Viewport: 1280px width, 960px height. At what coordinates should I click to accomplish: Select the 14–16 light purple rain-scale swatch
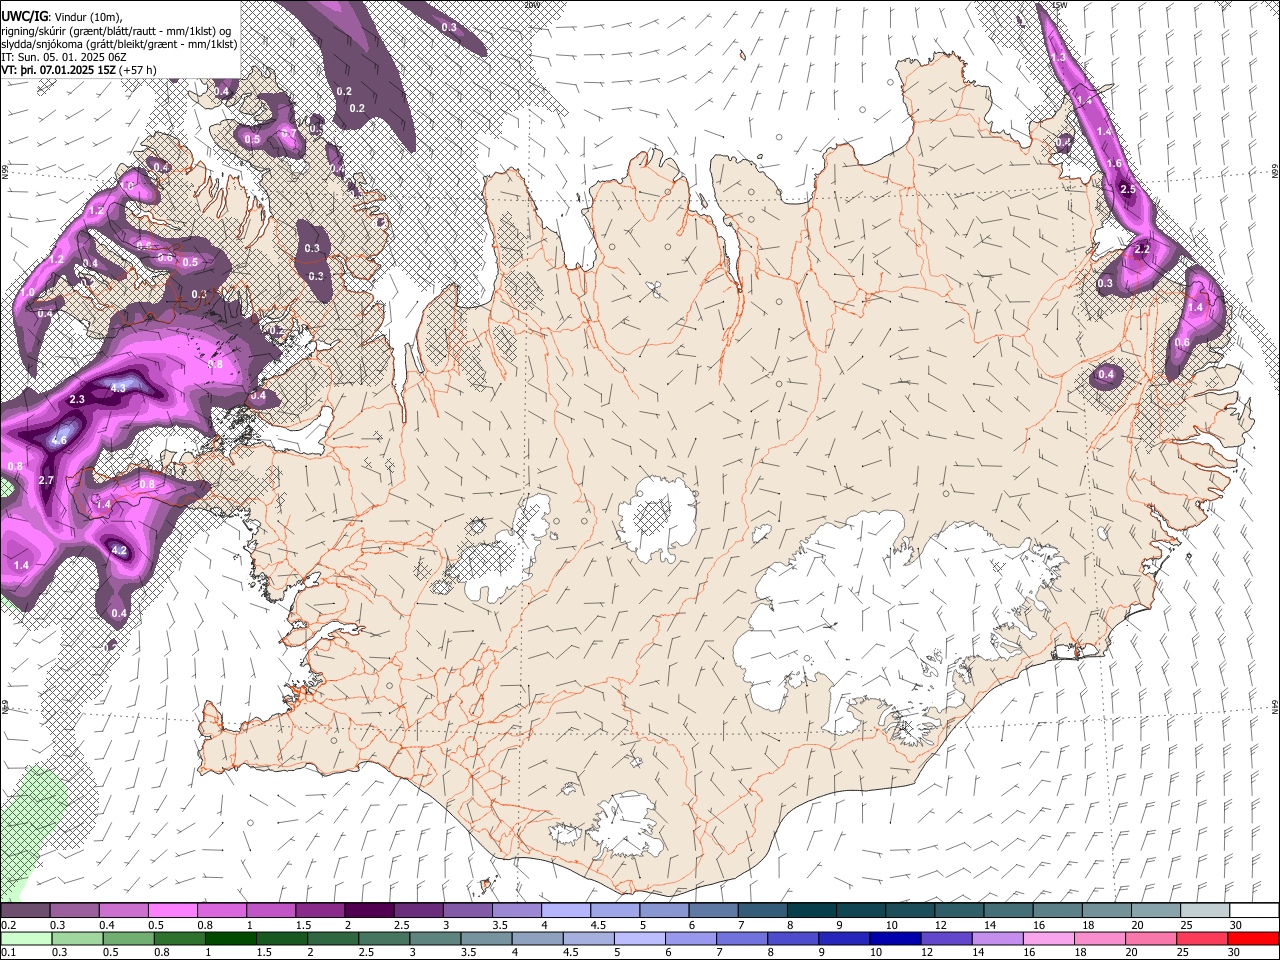tap(999, 938)
